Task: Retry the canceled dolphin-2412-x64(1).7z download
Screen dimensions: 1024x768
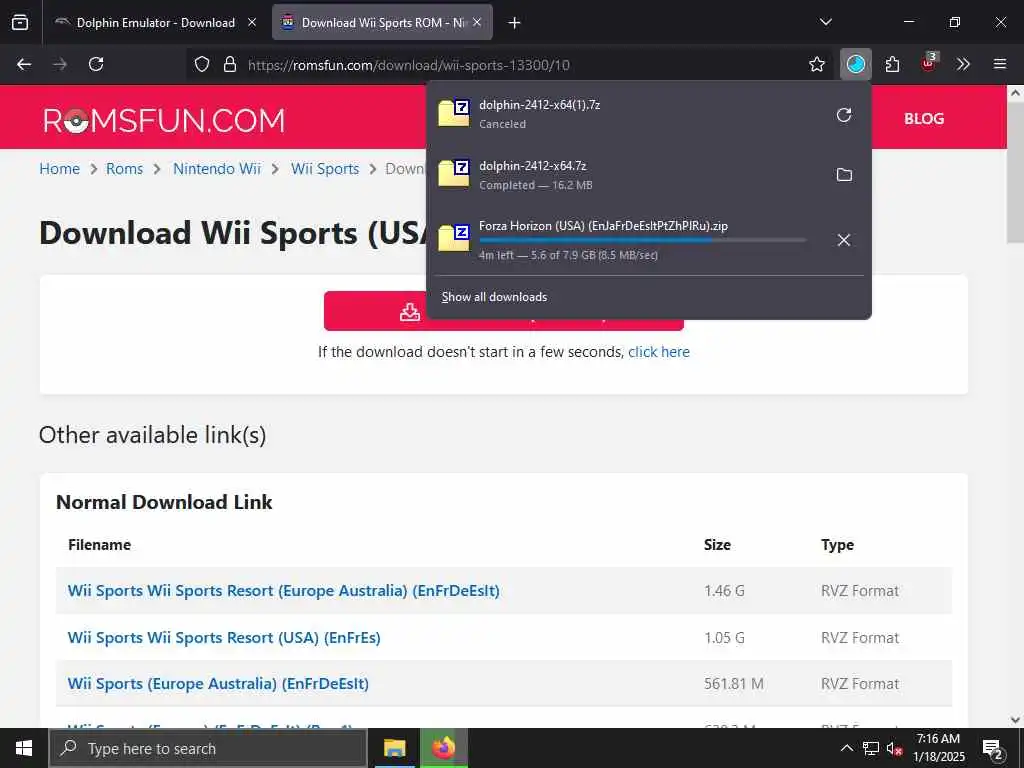Action: tap(844, 115)
